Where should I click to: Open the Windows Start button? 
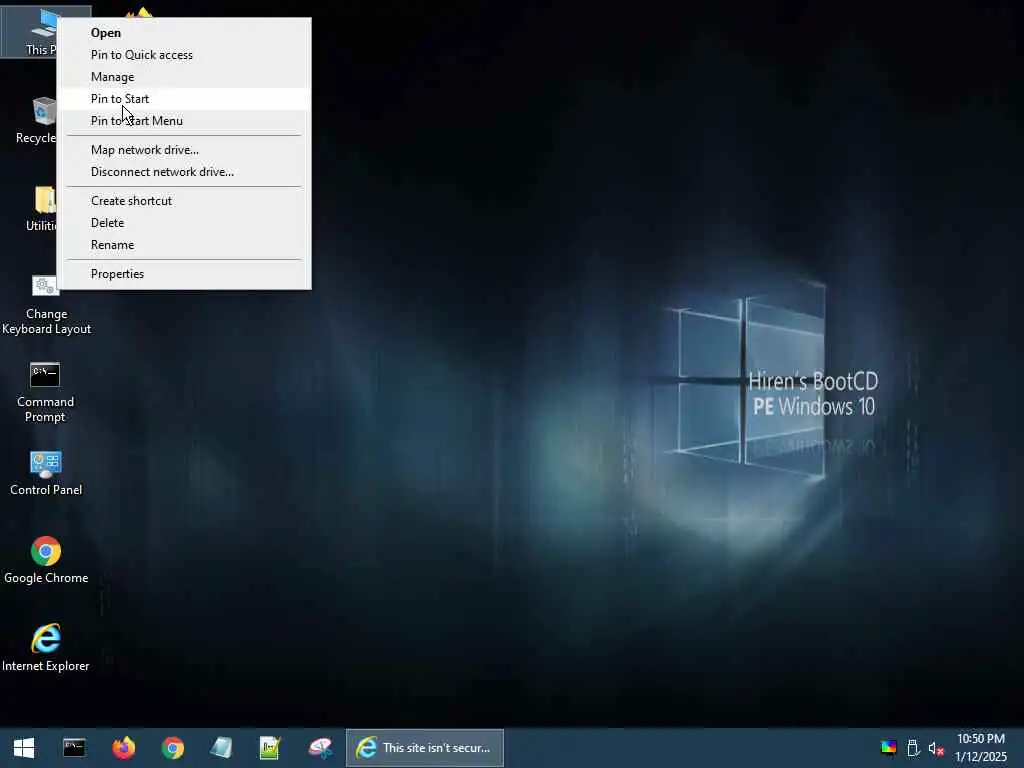click(24, 748)
